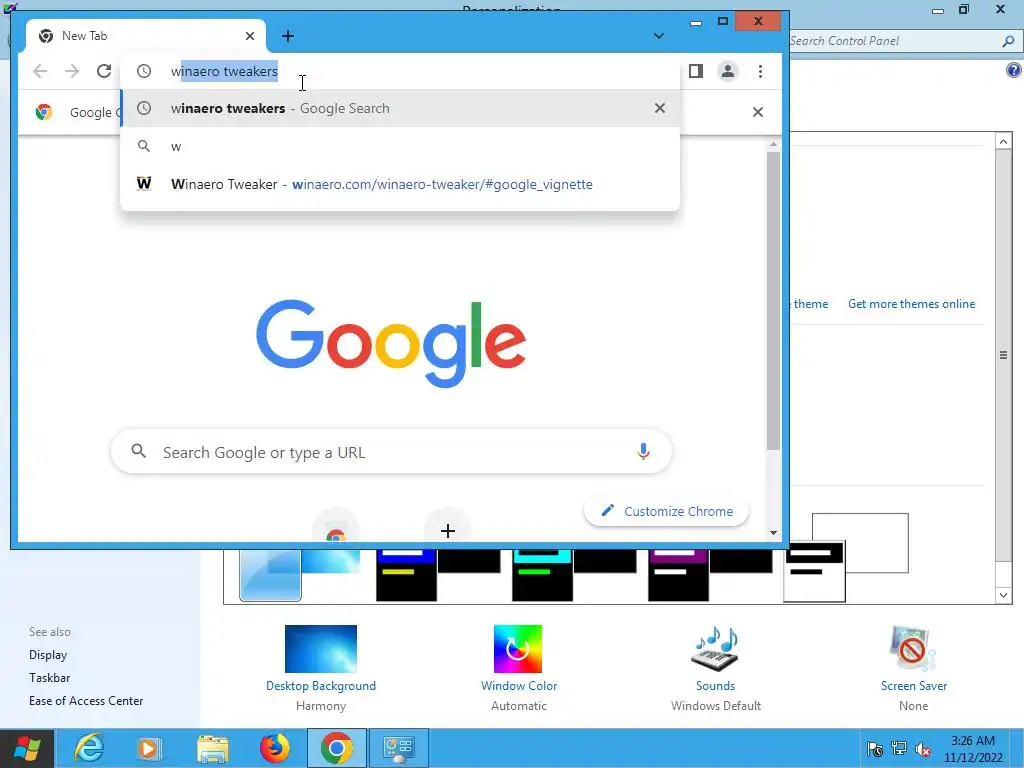Open Chrome side panel icon
The height and width of the screenshot is (768, 1024).
[696, 71]
